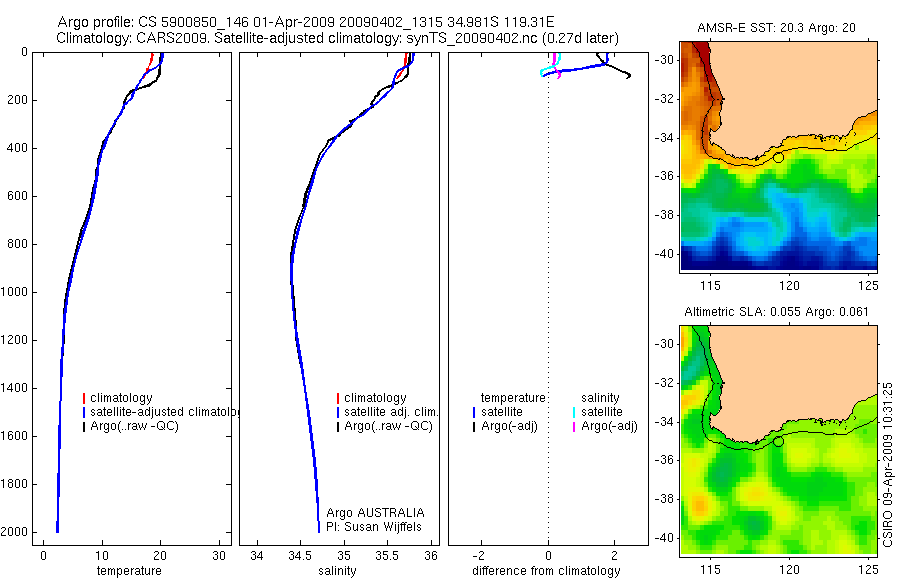The height and width of the screenshot is (580, 900).
Task: Click the salinity axis tick '35.5'
Action: point(386,556)
